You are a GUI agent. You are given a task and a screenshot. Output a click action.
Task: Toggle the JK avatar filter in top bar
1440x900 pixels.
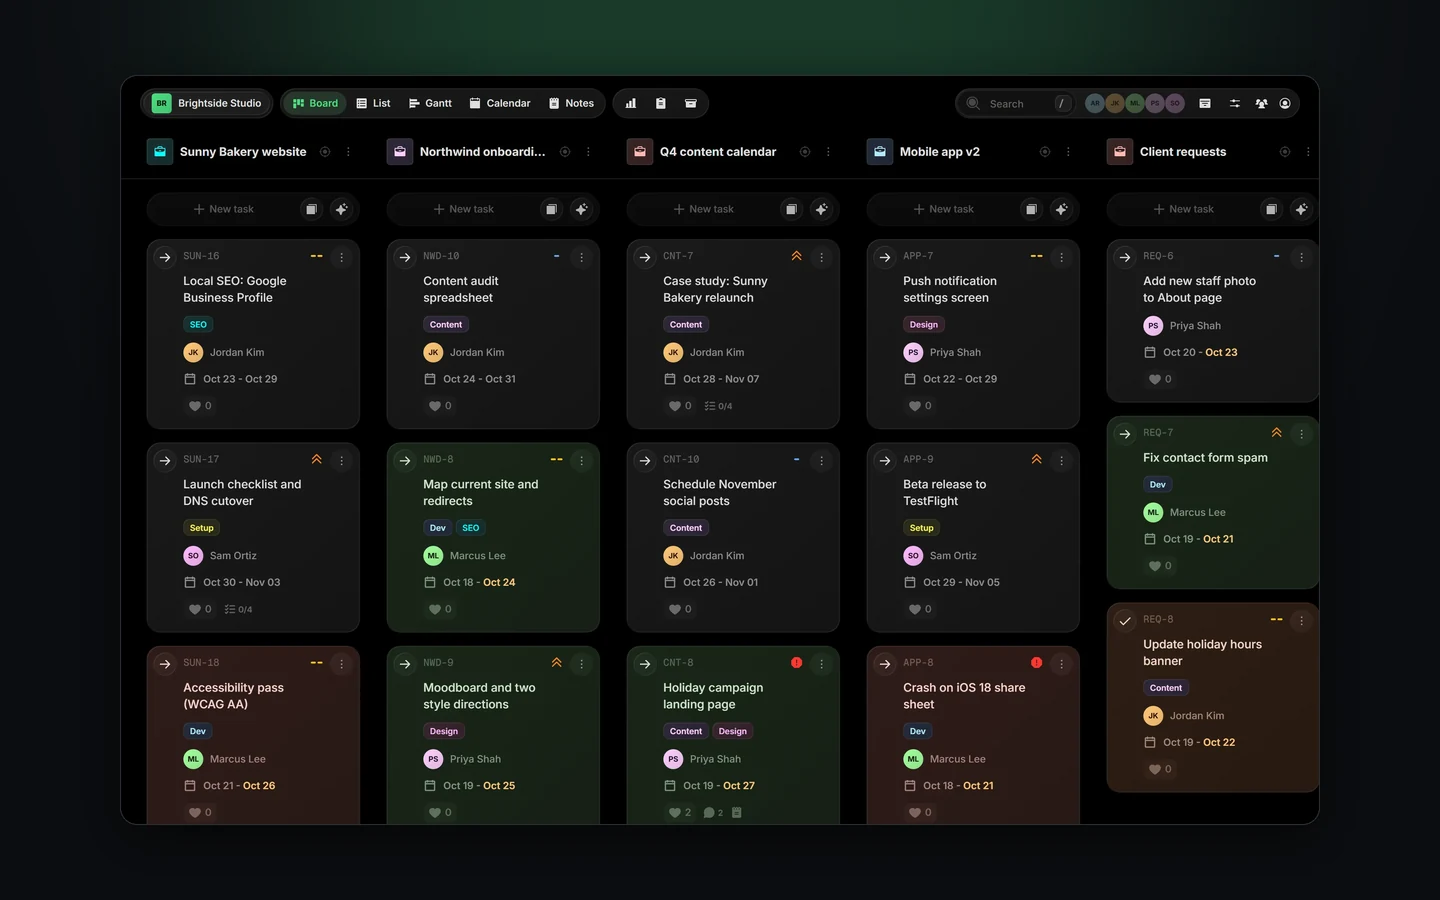click(1115, 103)
